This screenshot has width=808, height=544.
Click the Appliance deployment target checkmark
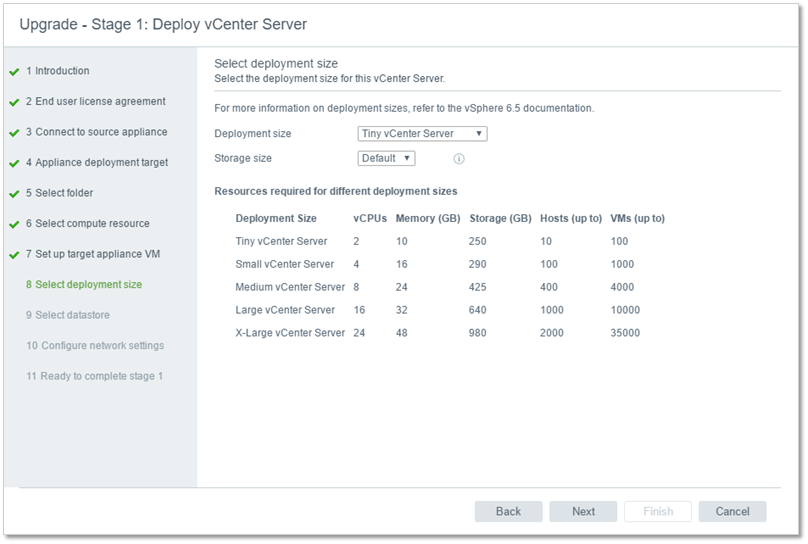point(14,163)
